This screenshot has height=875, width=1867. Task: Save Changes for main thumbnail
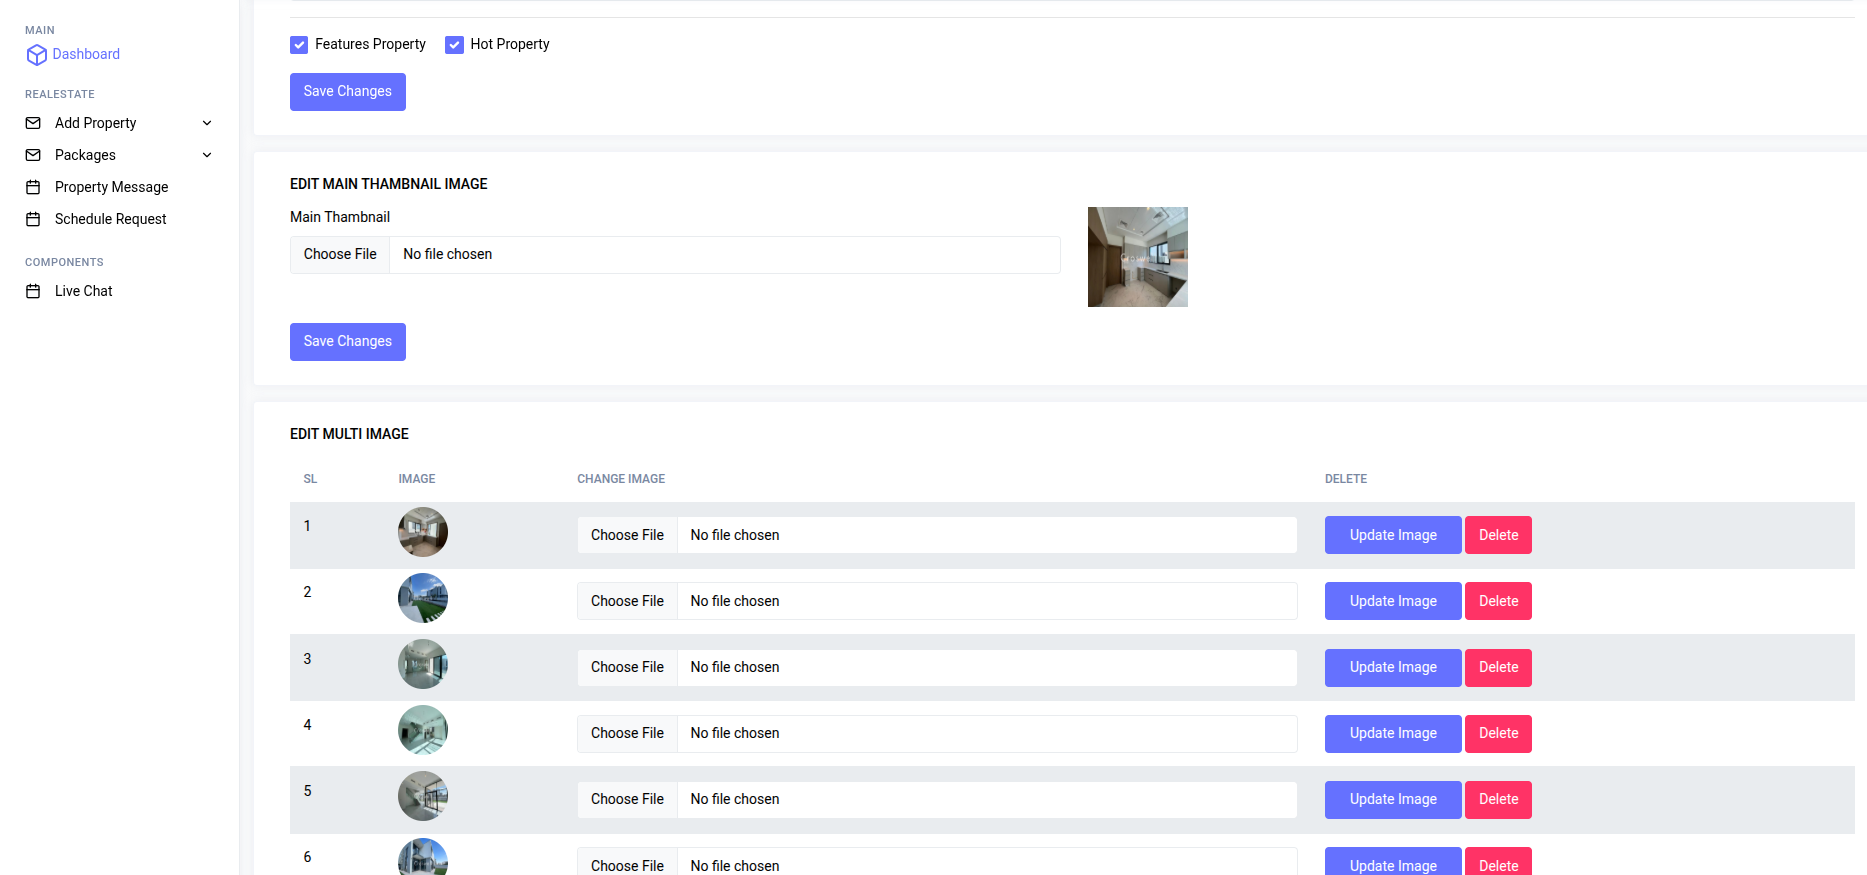[x=348, y=342]
